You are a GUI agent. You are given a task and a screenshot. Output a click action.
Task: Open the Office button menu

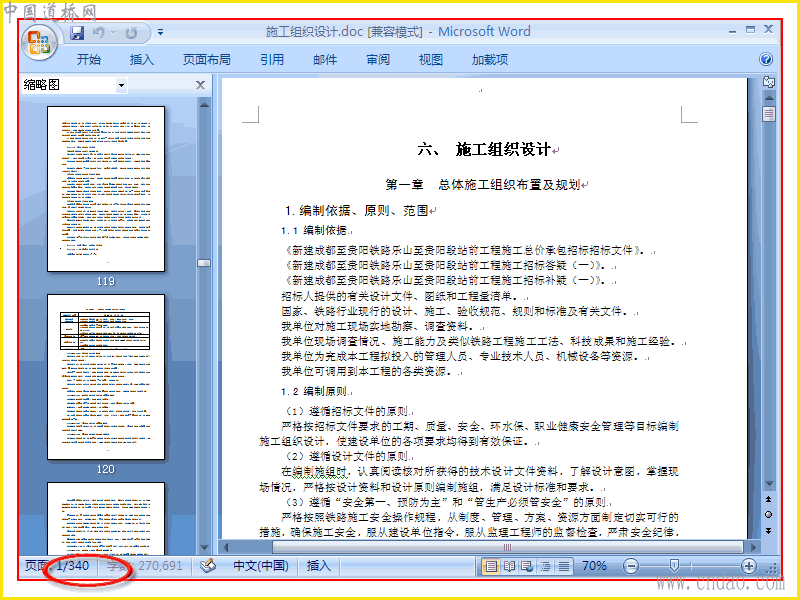(x=39, y=43)
